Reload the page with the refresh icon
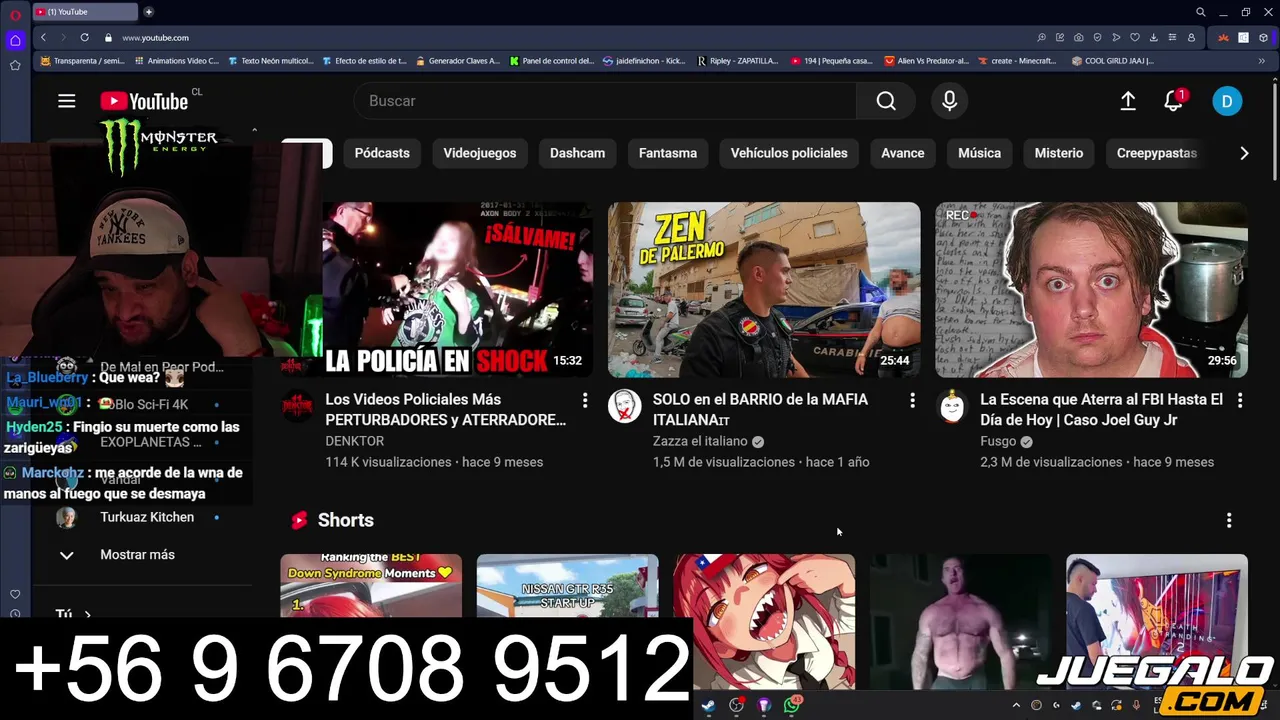1280x720 pixels. [84, 37]
